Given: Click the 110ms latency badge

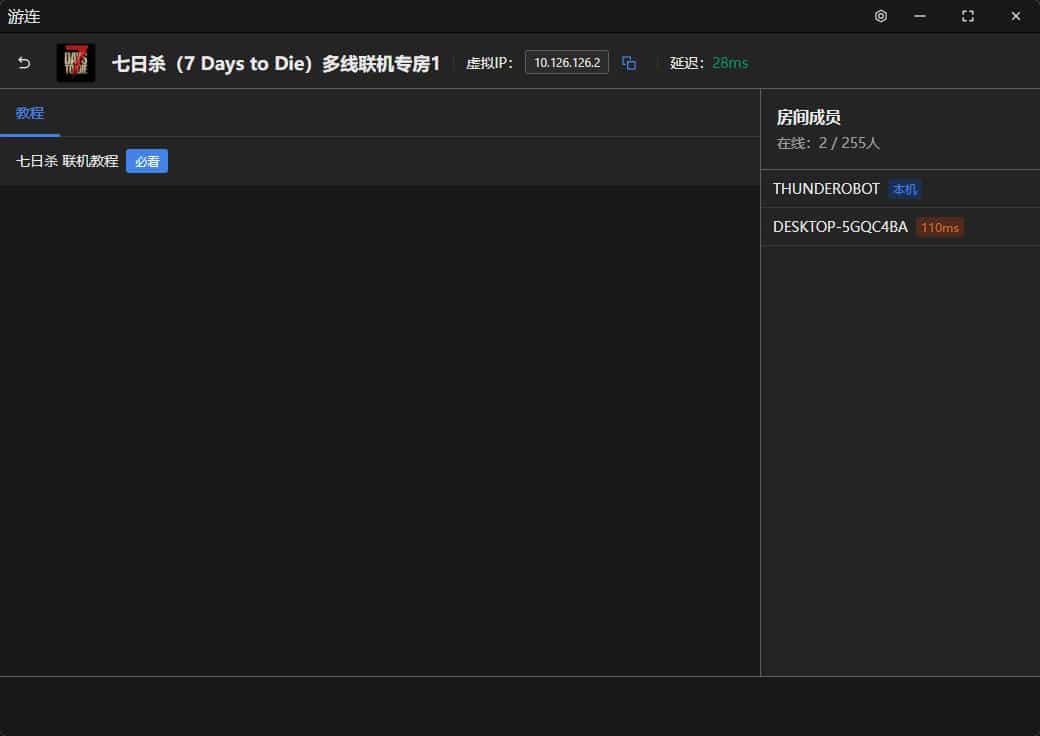Looking at the screenshot, I should tap(940, 227).
